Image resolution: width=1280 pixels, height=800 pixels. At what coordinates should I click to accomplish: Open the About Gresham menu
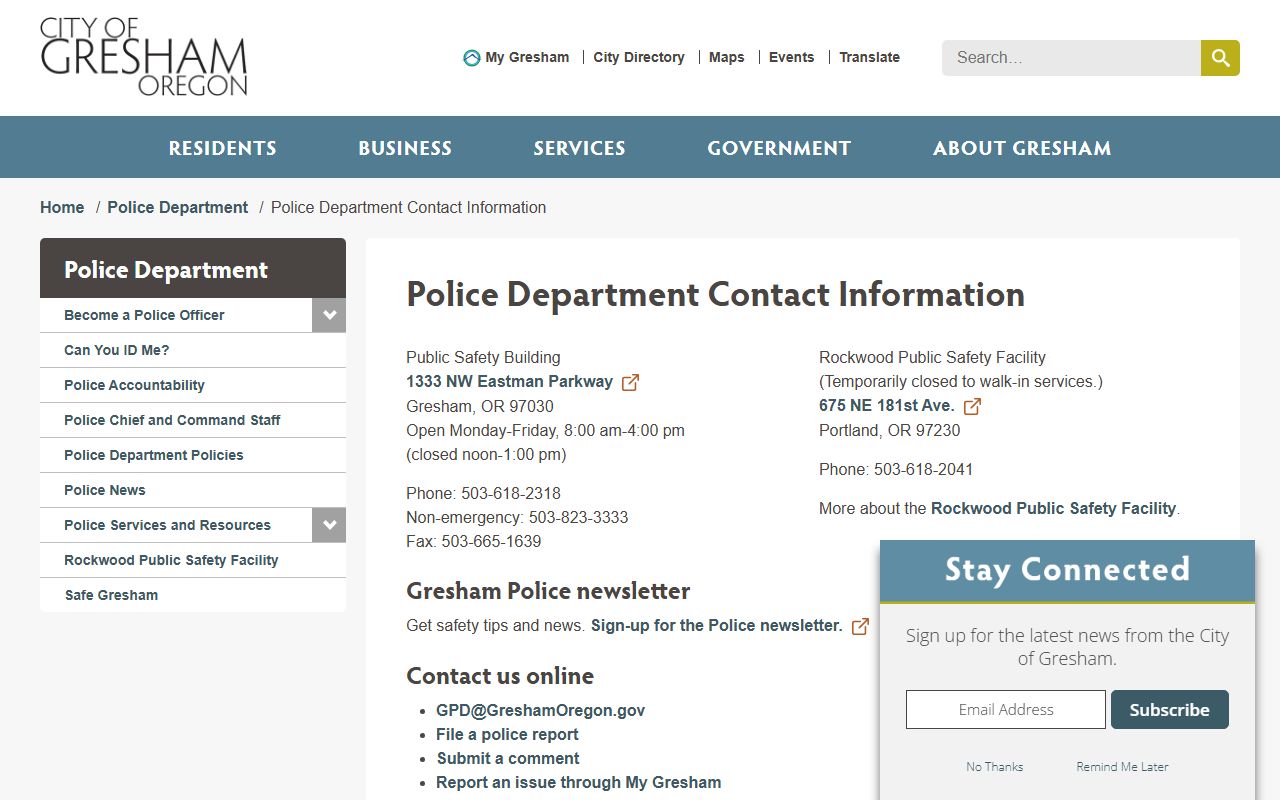[x=1022, y=148]
